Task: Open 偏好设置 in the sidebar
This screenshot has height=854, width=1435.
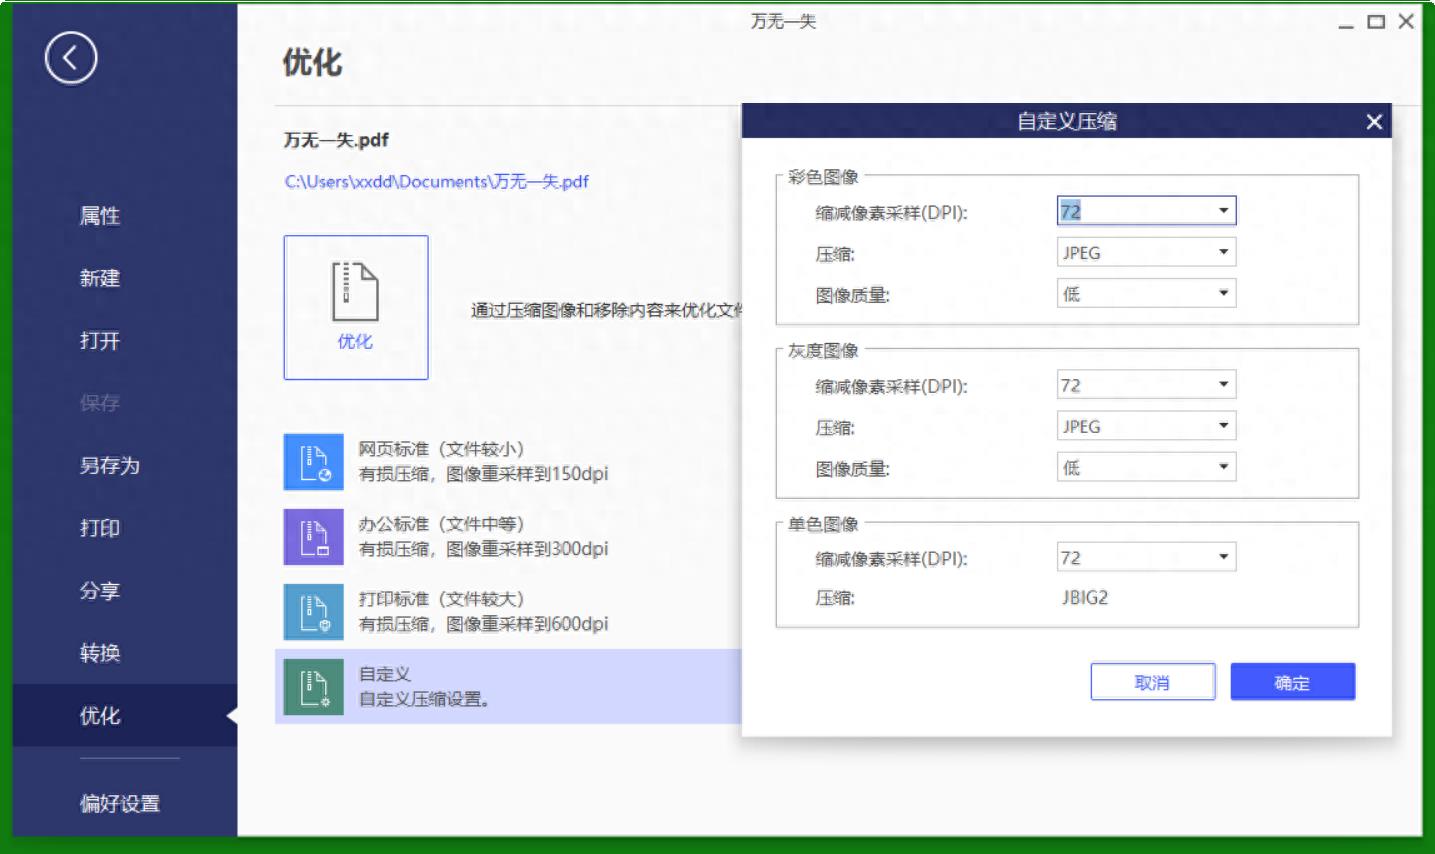Action: point(120,804)
